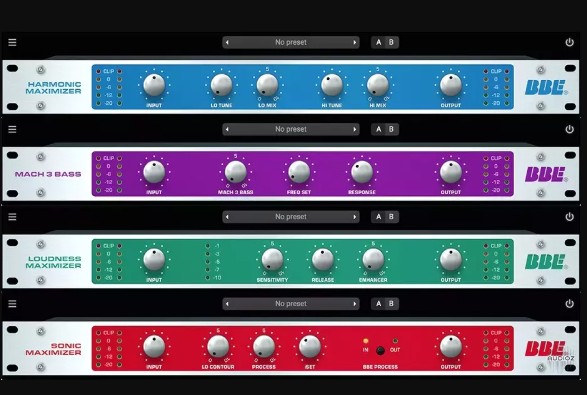587x395 pixels.
Task: Click the Mach 3 Bass amount knob
Action: 235,172
